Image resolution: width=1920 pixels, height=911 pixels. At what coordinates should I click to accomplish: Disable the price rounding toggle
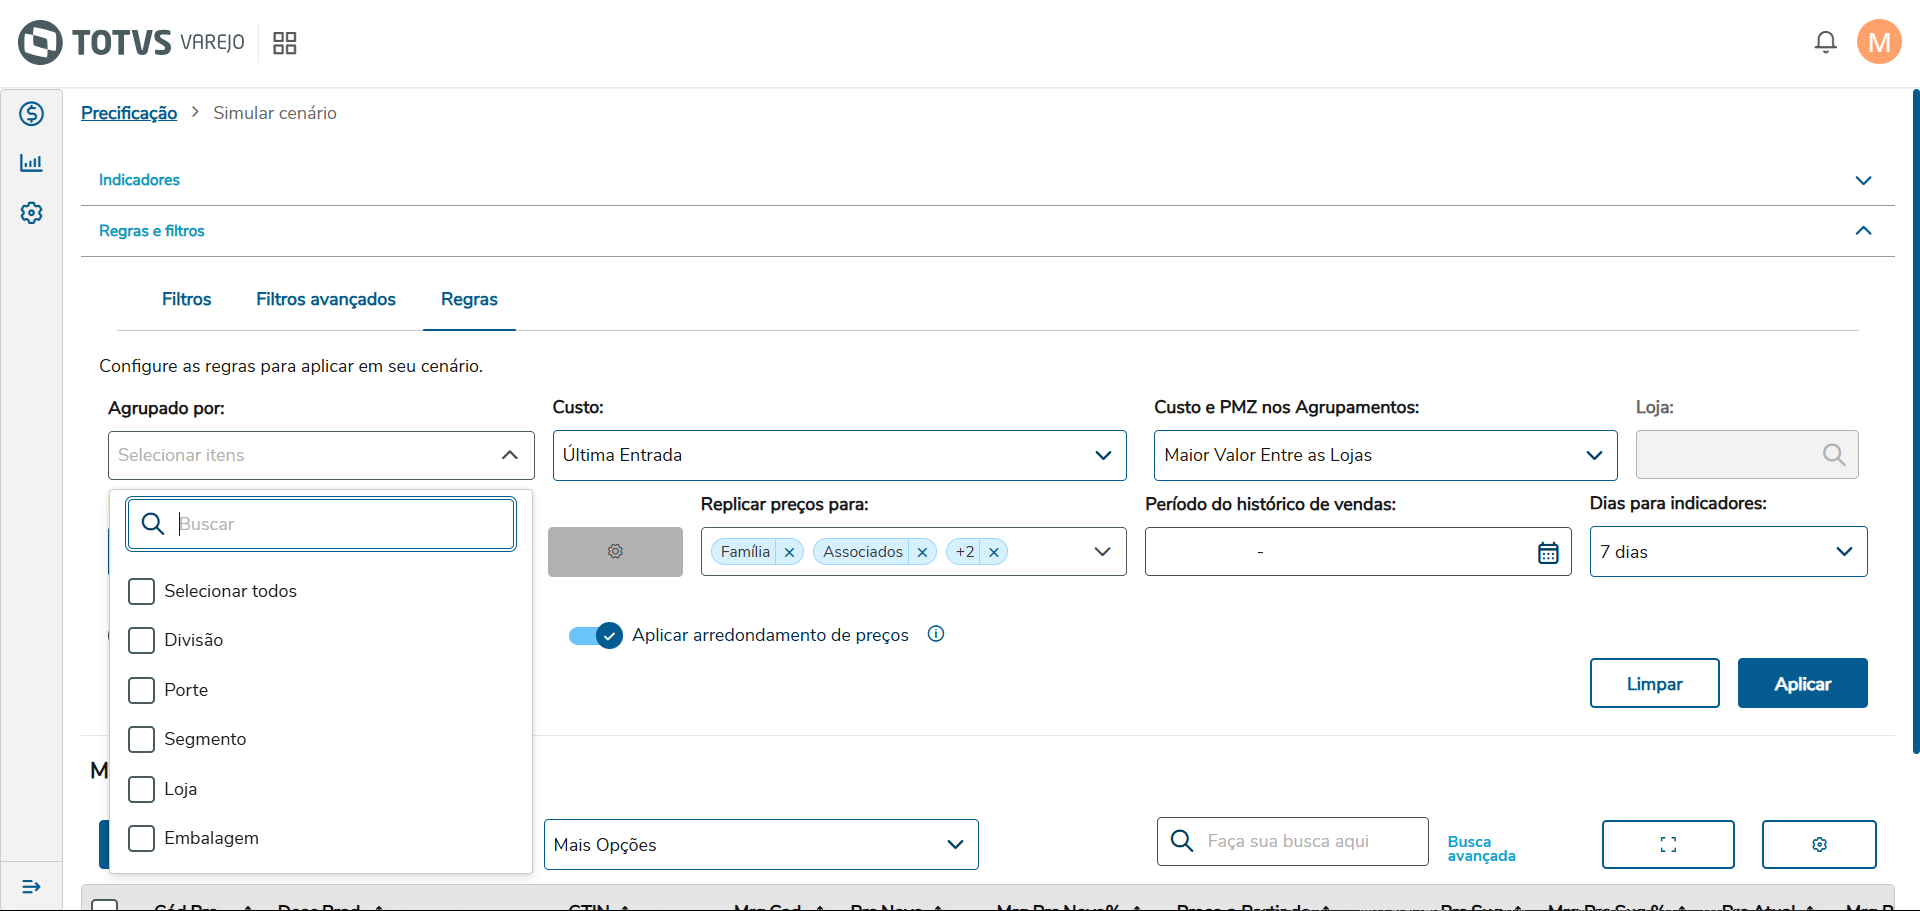click(596, 635)
